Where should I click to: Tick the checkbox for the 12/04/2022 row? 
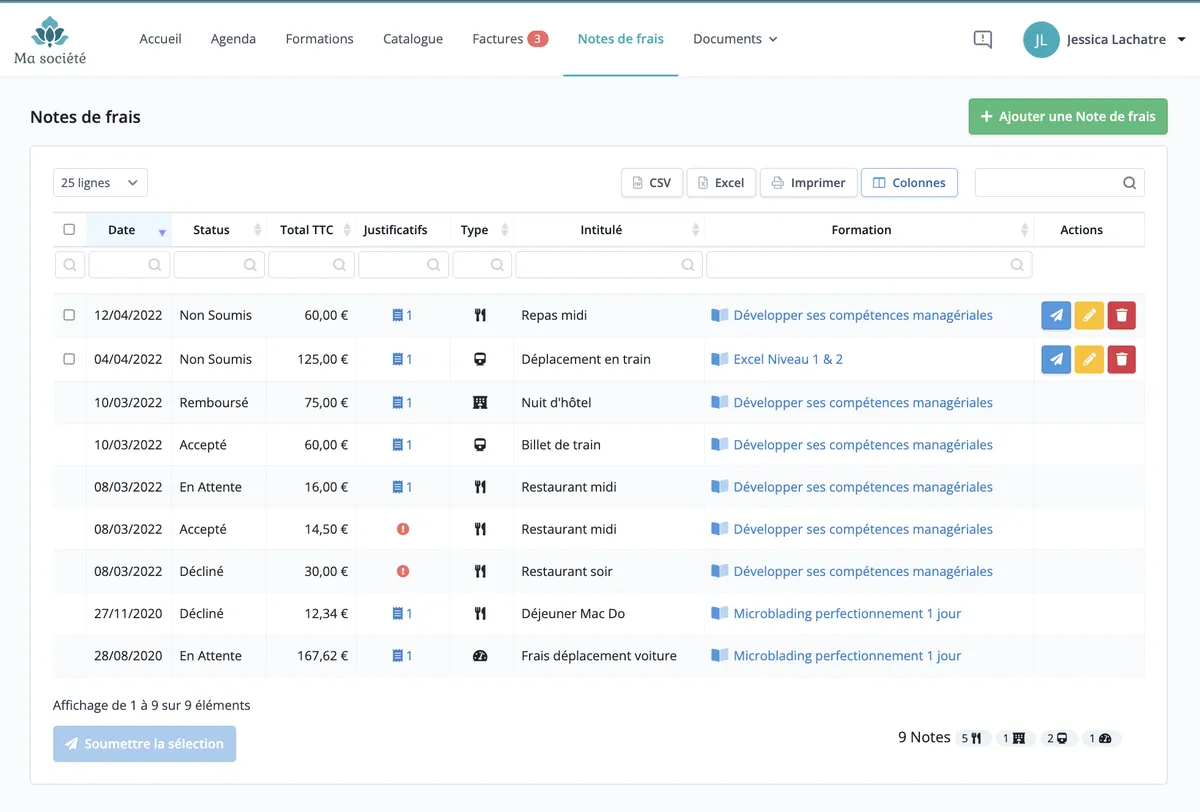point(69,315)
